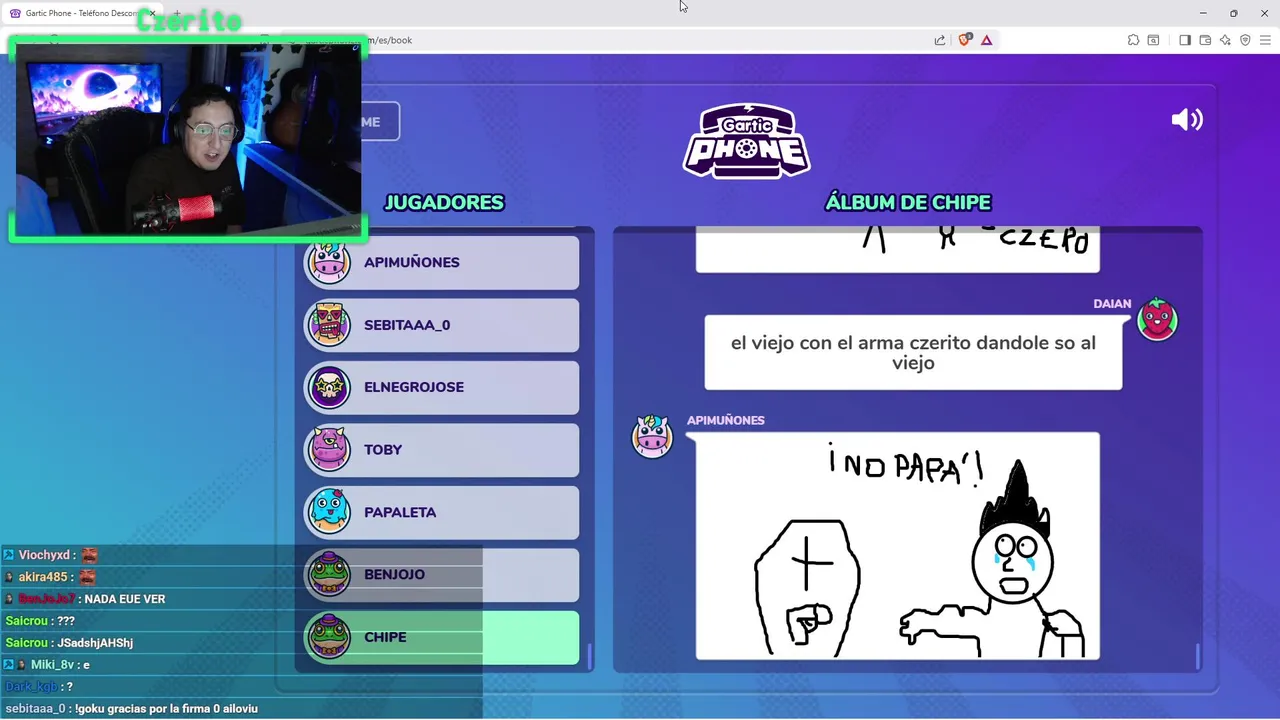Toggle the browser sidebar panel icon

(x=1185, y=40)
